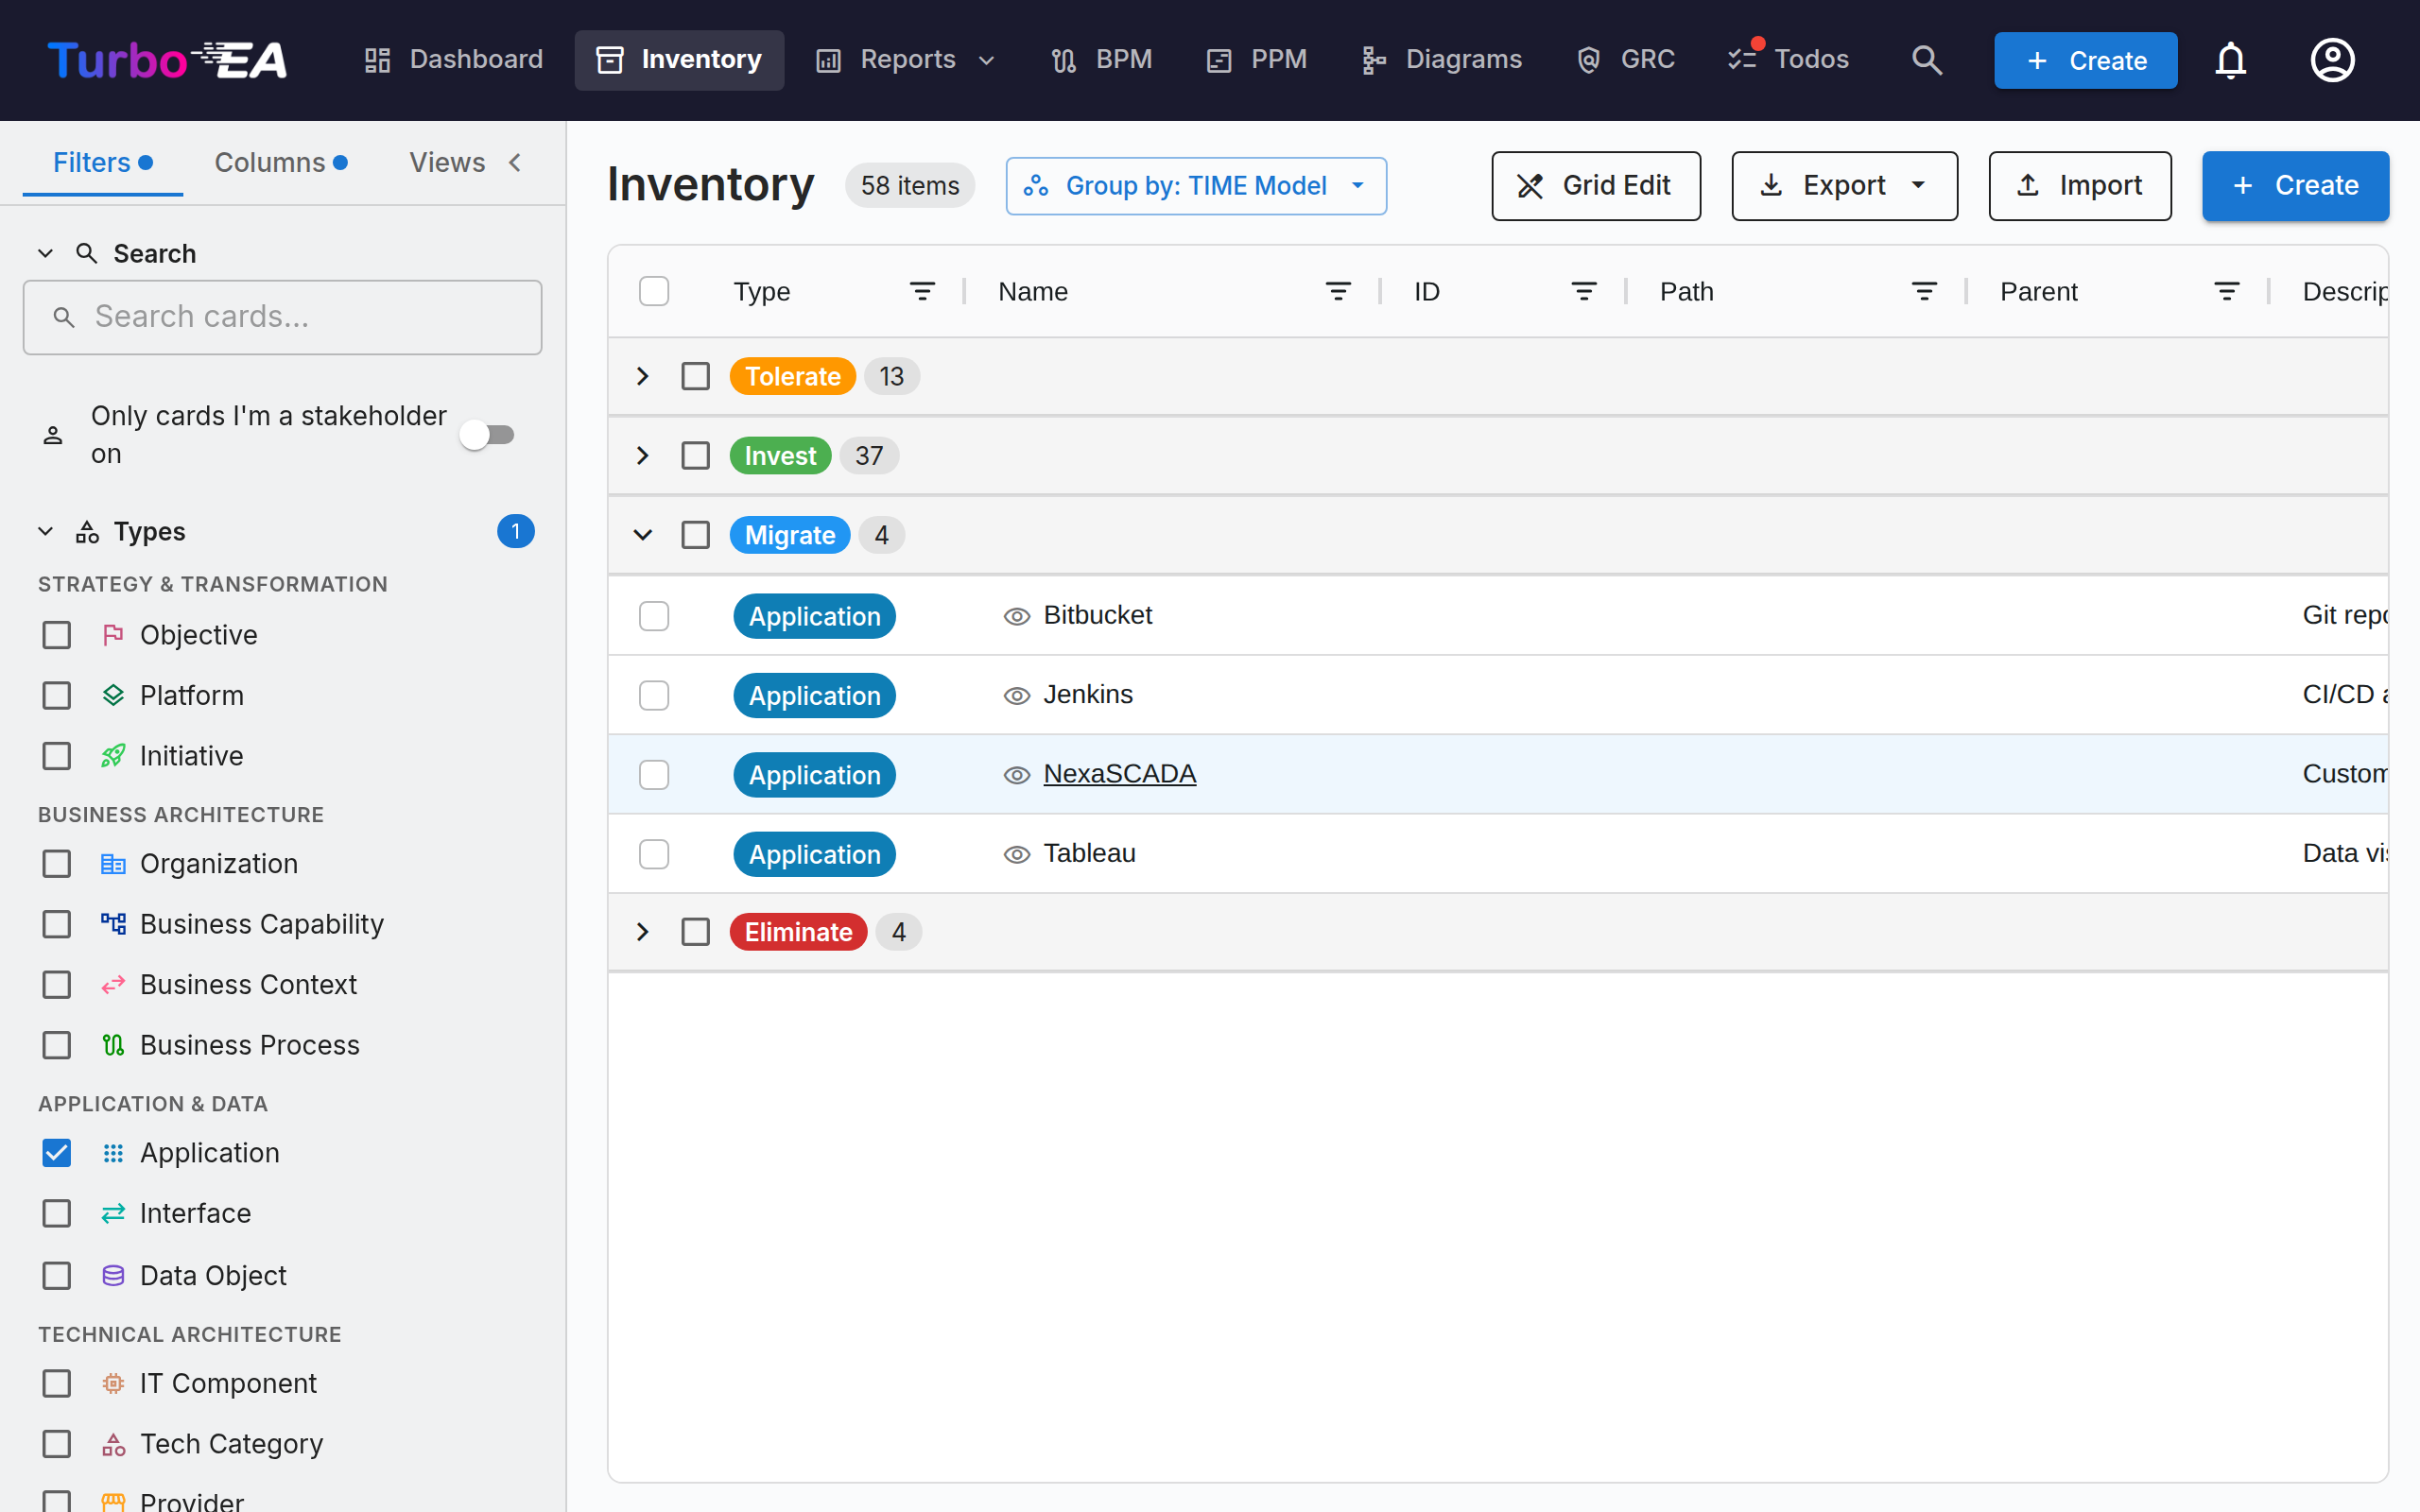
Task: Expand the Tolerate group
Action: click(x=643, y=376)
